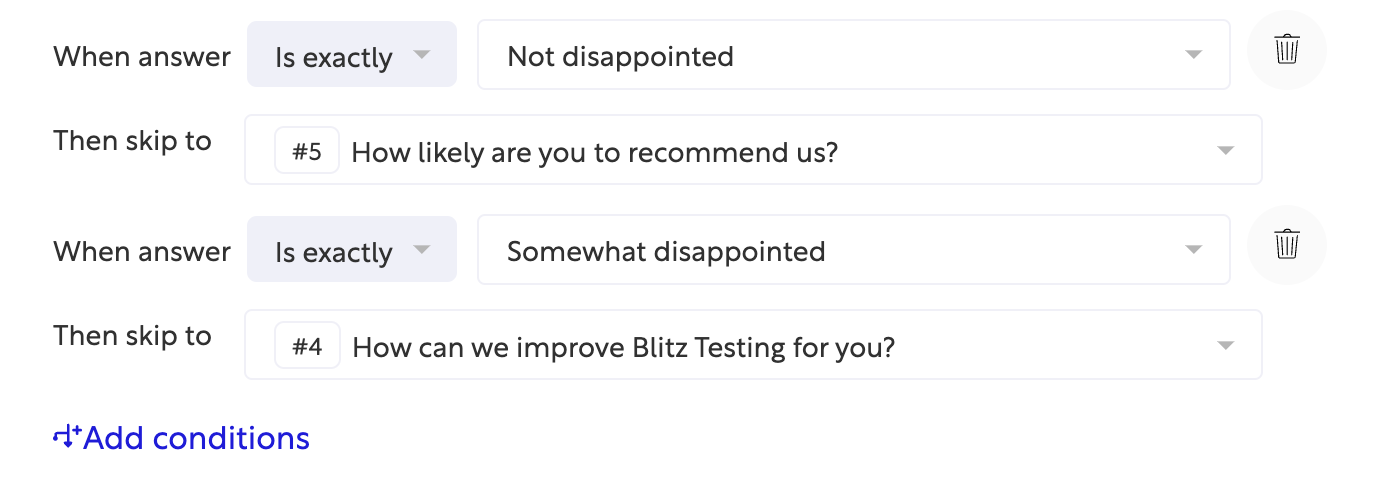Click the caret on the Blitz Testing selector
The width and height of the screenshot is (1380, 496).
pos(1225,346)
